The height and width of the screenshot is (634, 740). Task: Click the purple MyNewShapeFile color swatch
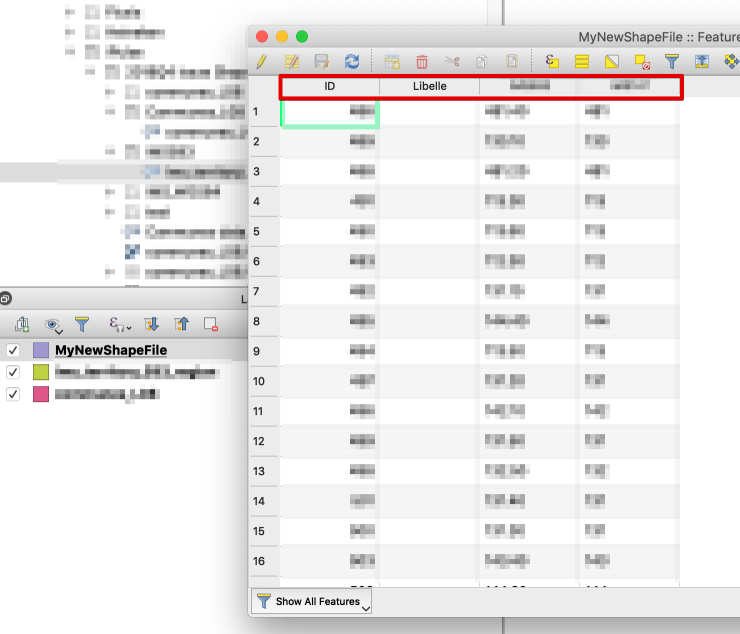[x=41, y=350]
